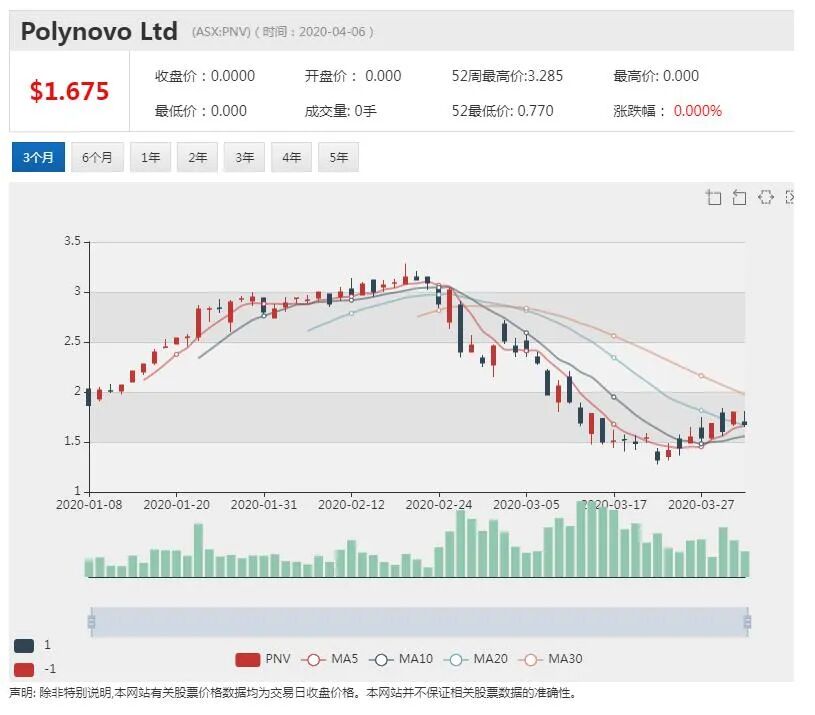The image size is (815, 715).
Task: Click the 3.5 y-axis price label
Action: (x=73, y=241)
